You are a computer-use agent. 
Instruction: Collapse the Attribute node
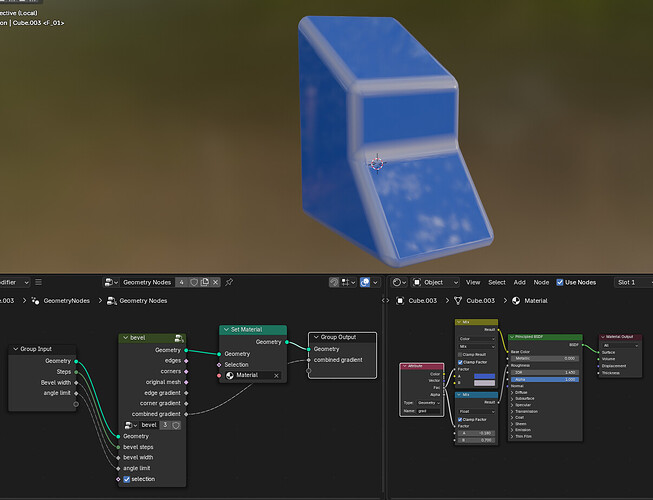point(404,366)
